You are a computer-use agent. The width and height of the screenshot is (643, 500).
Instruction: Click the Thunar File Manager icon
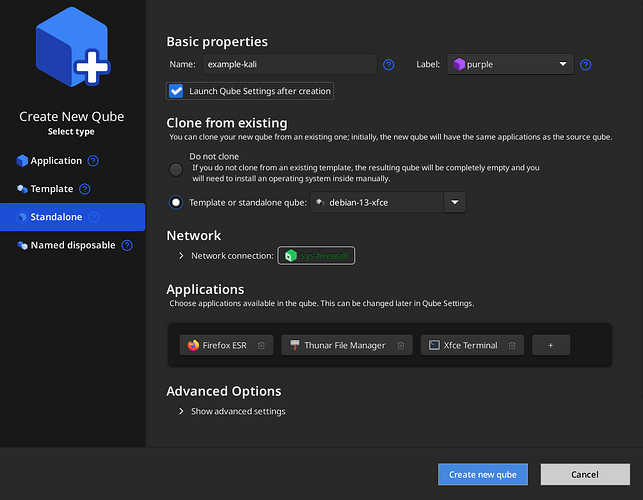[294, 345]
